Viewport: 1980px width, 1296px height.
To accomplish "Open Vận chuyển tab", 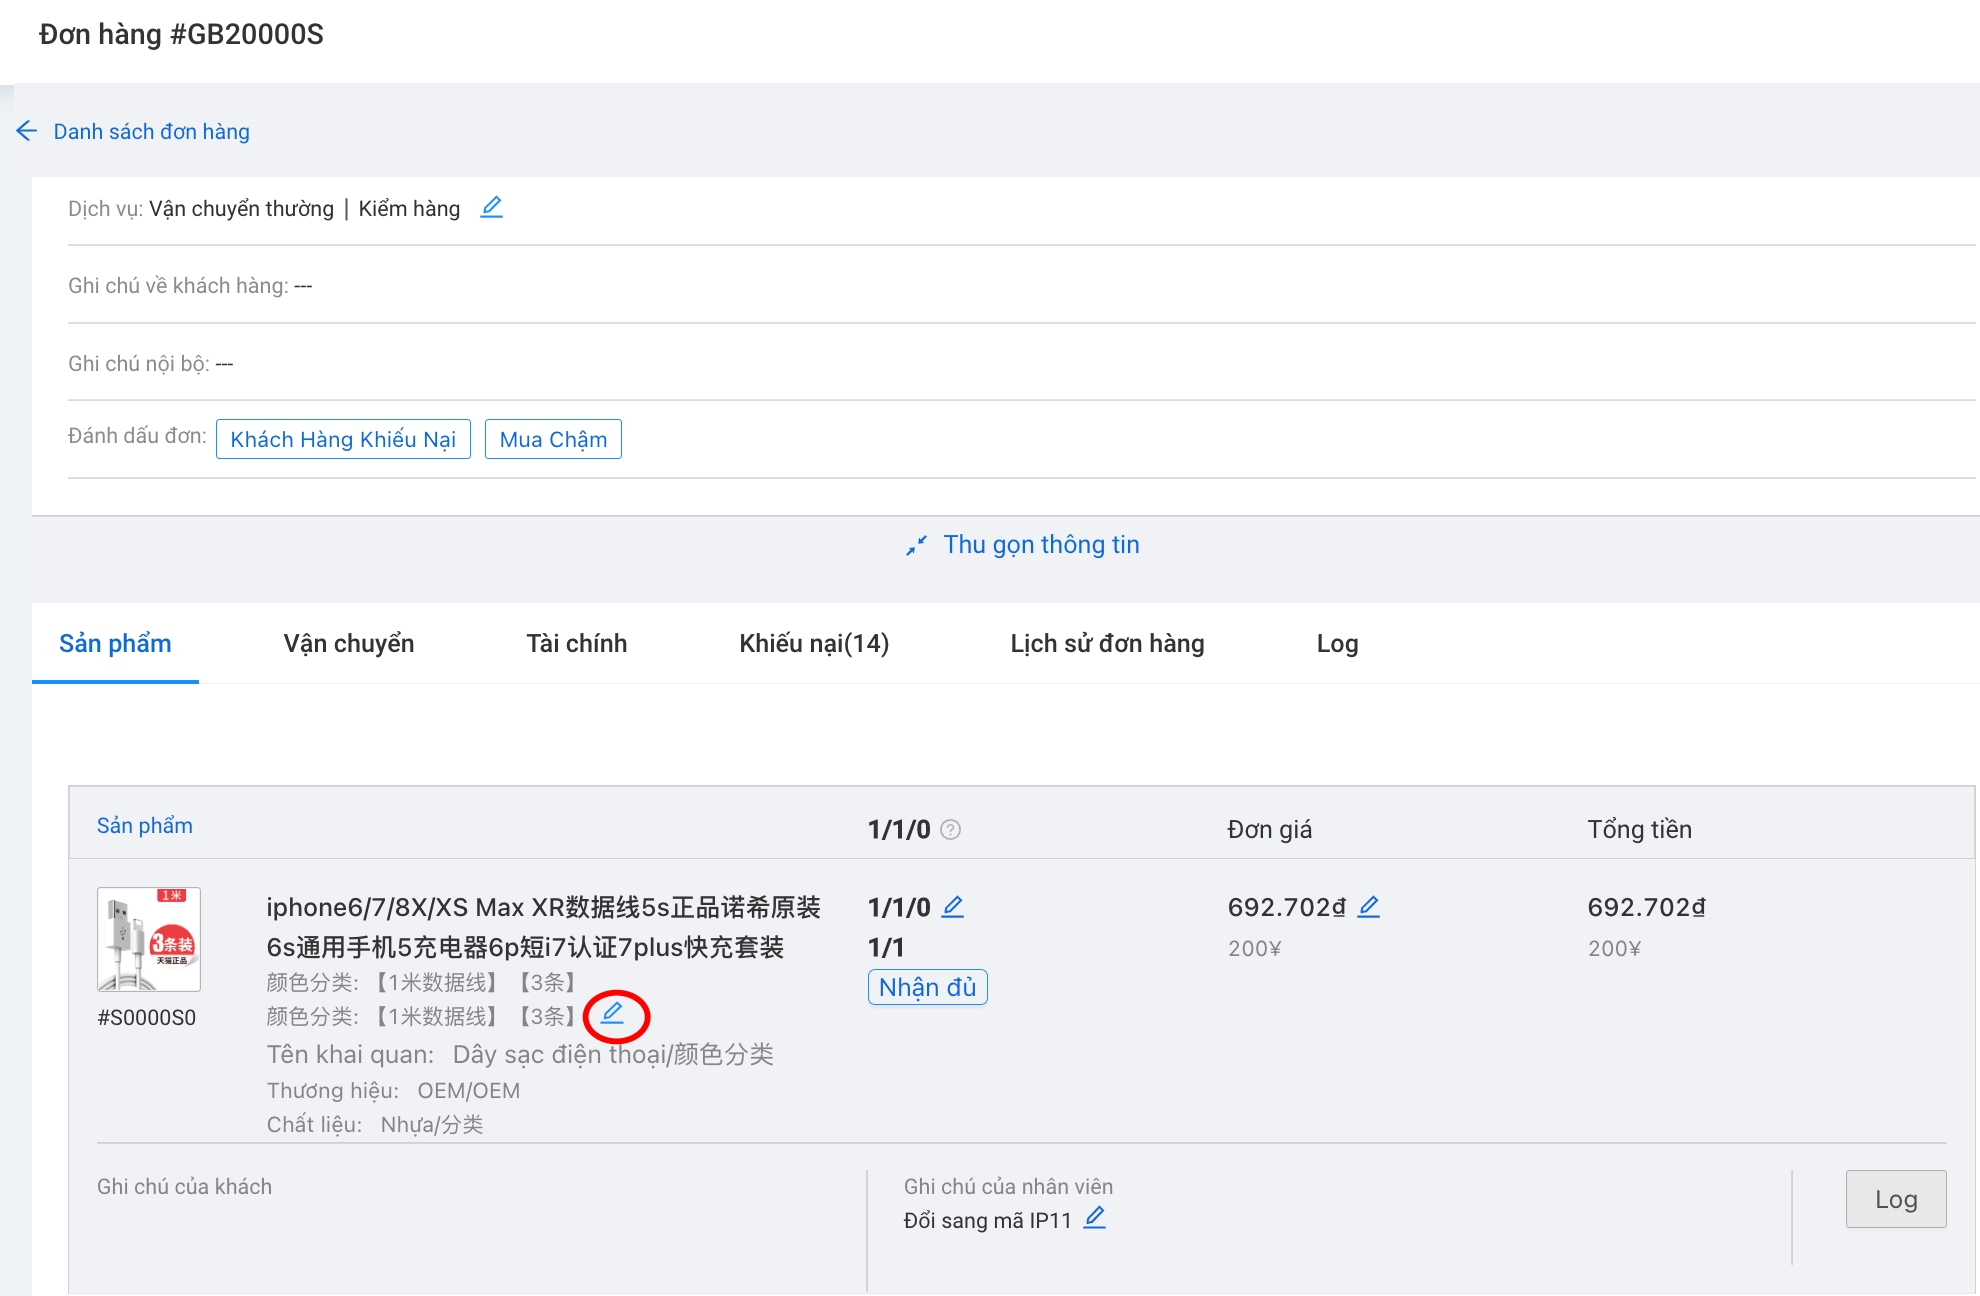I will (348, 644).
